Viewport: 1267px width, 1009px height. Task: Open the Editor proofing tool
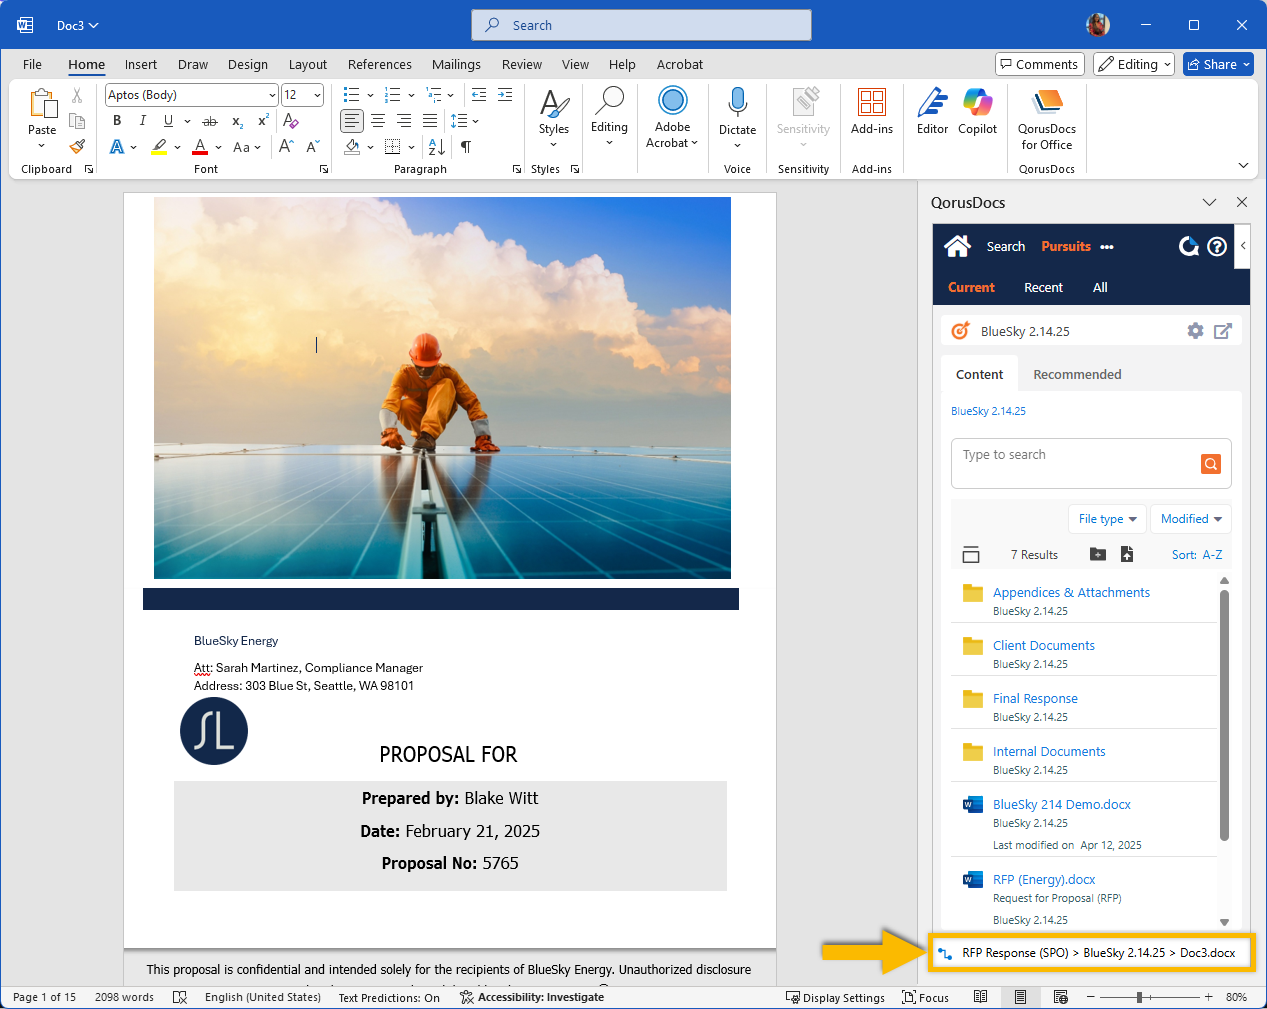coord(932,111)
